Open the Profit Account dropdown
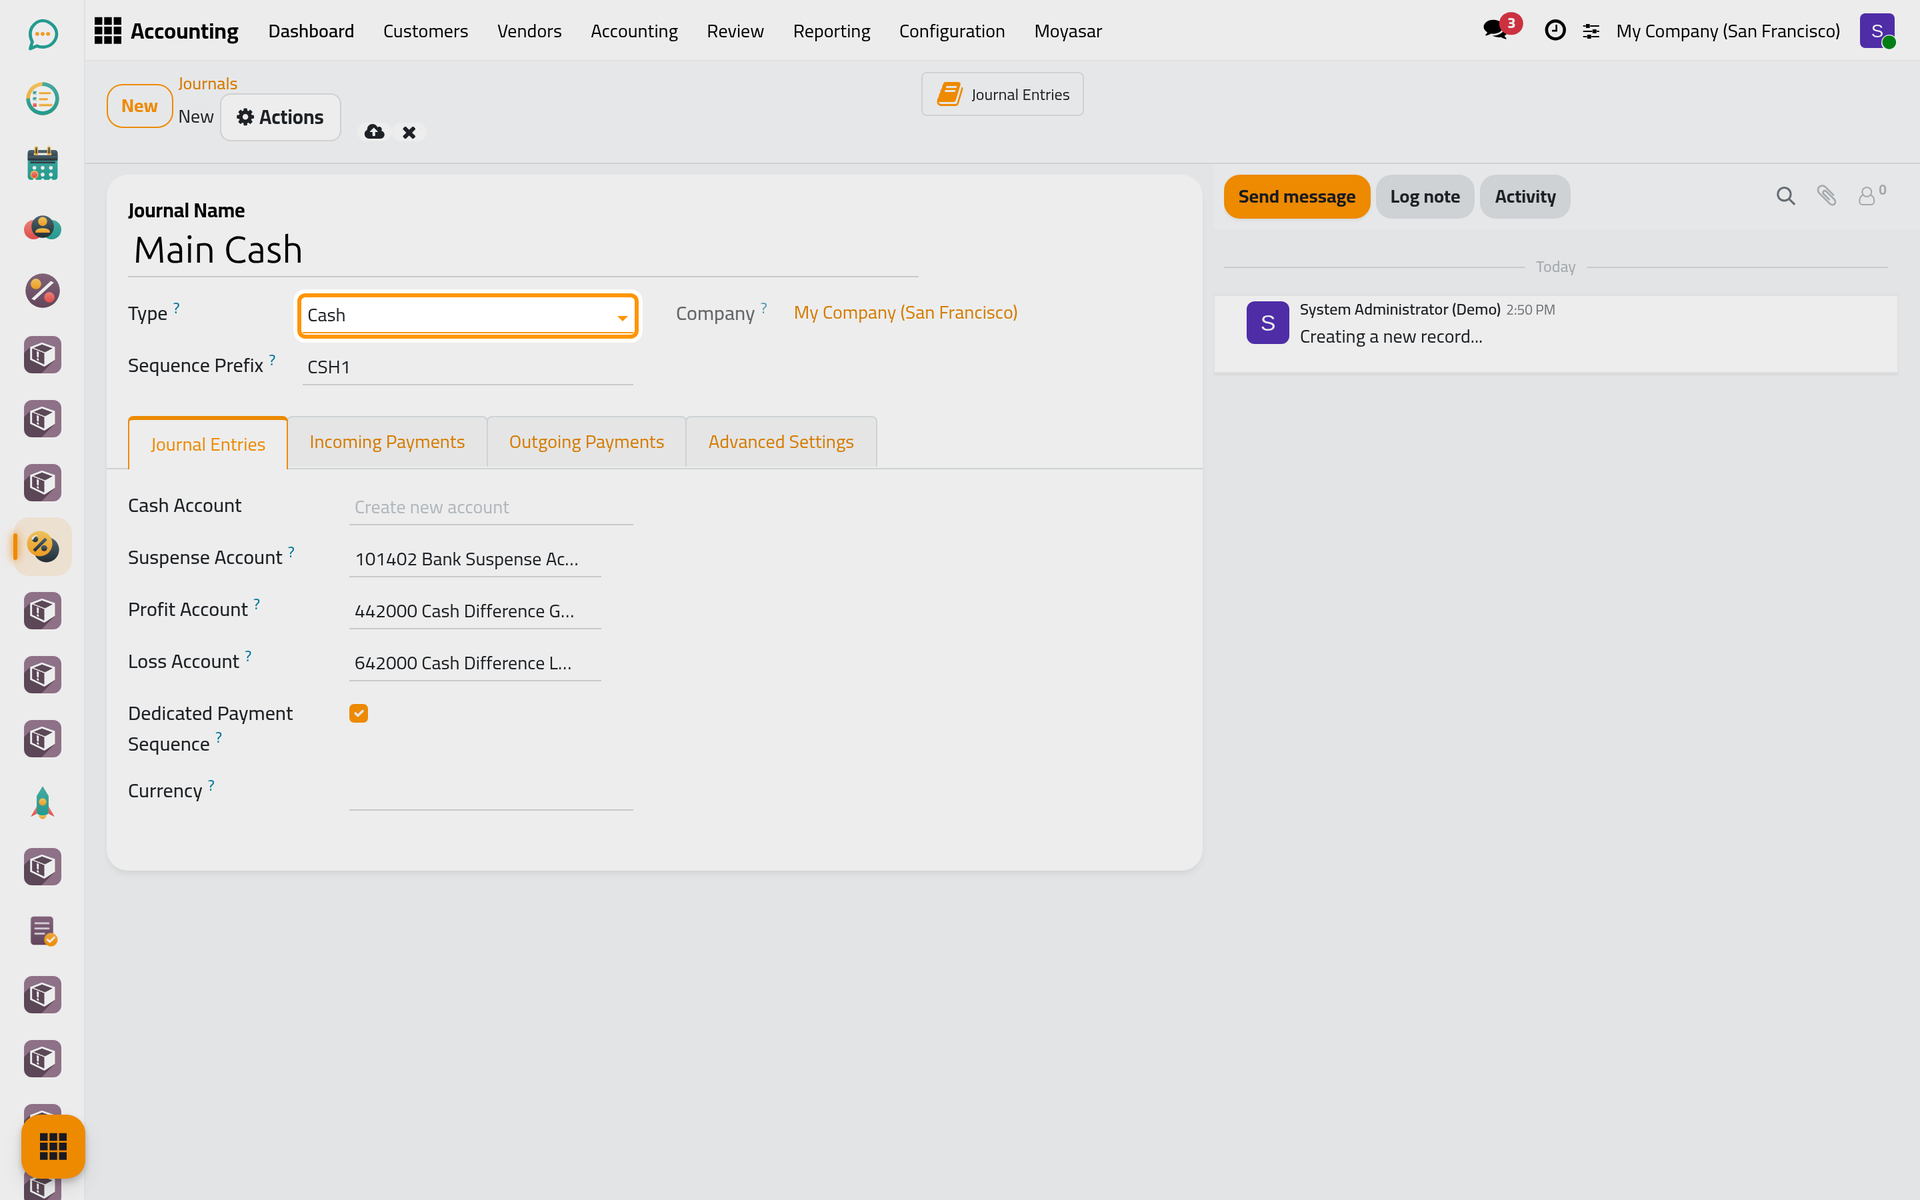Viewport: 1920px width, 1200px height. (475, 611)
